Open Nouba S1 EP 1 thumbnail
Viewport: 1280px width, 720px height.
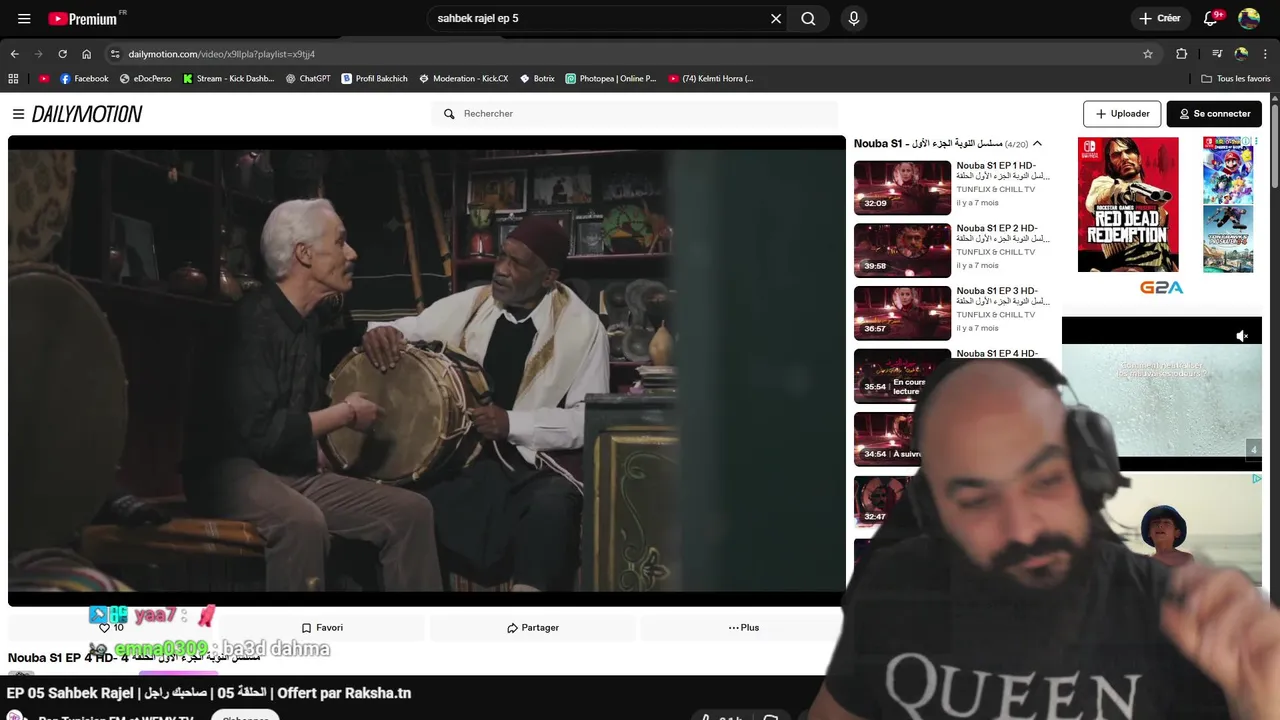[902, 187]
